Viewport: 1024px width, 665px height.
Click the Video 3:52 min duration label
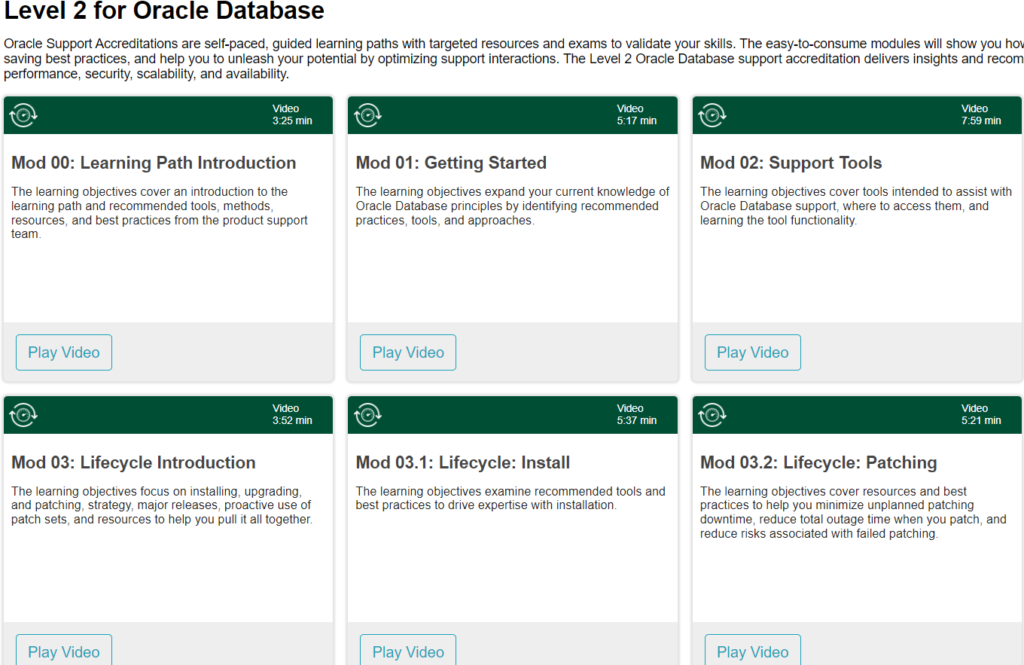292,414
